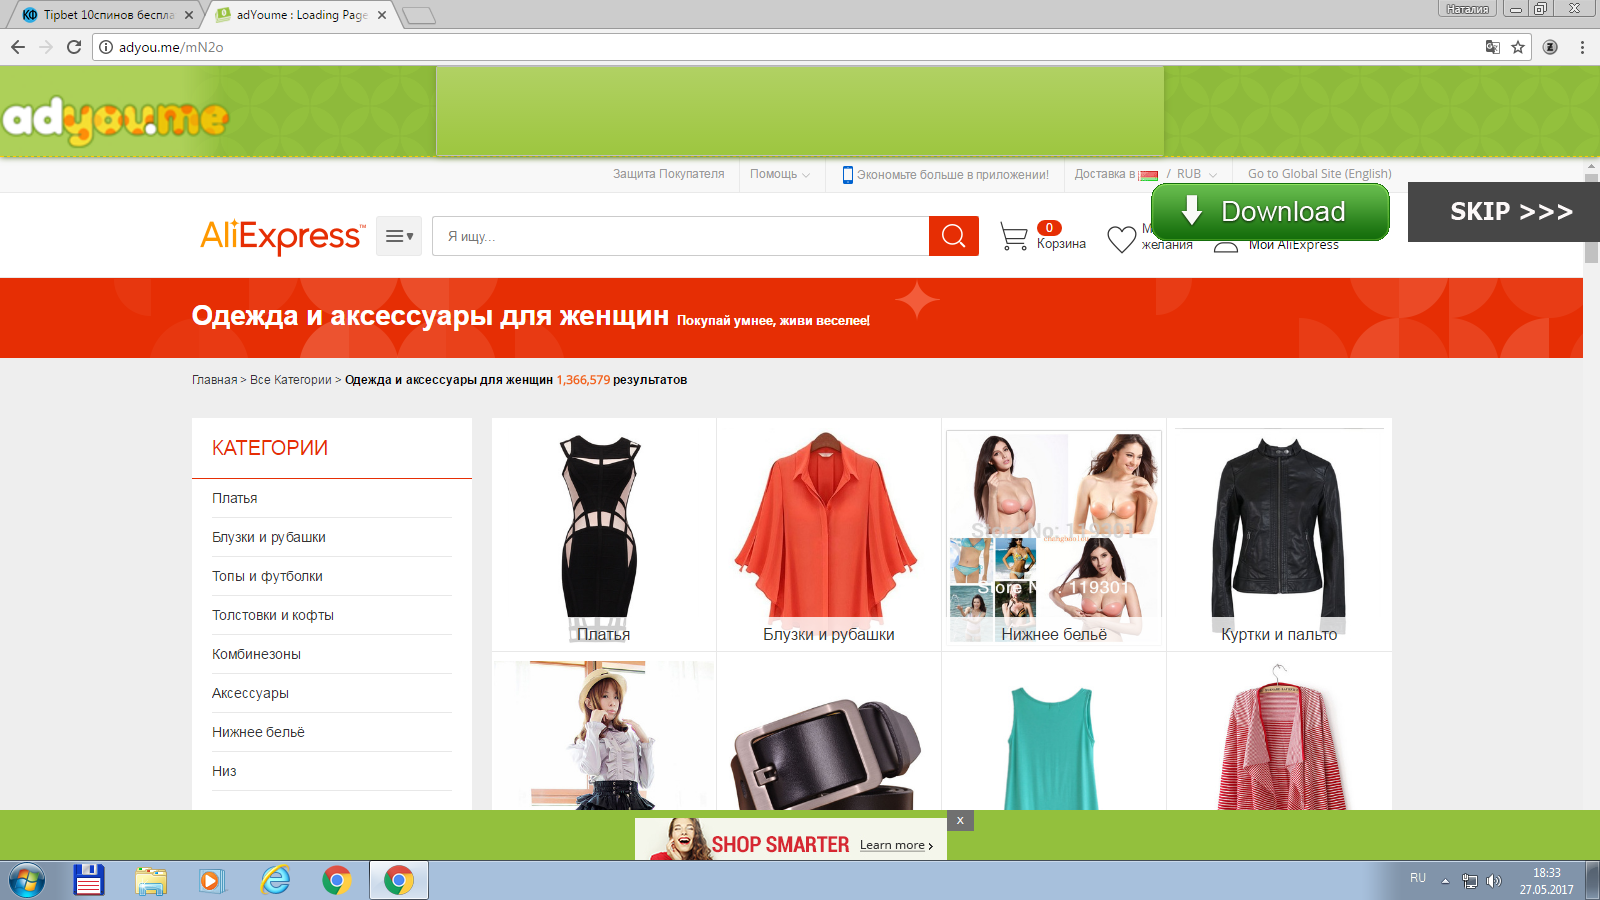1600x900 pixels.
Task: Open a new browser tab
Action: pyautogui.click(x=419, y=15)
